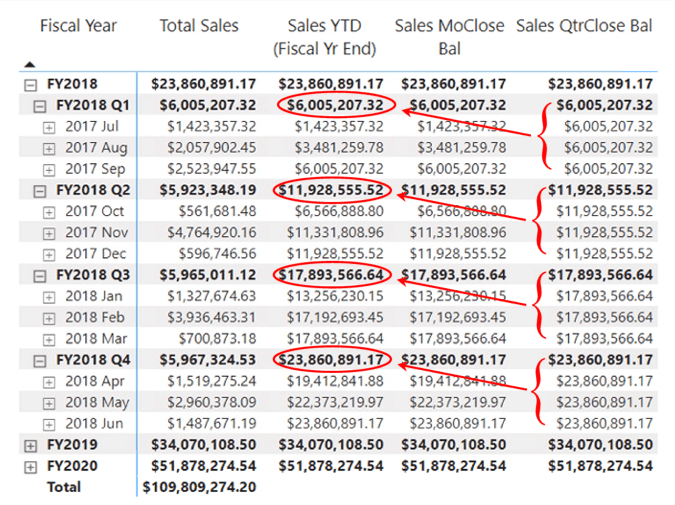Expand the 2018 May month row
This screenshot has height=505, width=675.
point(50,402)
